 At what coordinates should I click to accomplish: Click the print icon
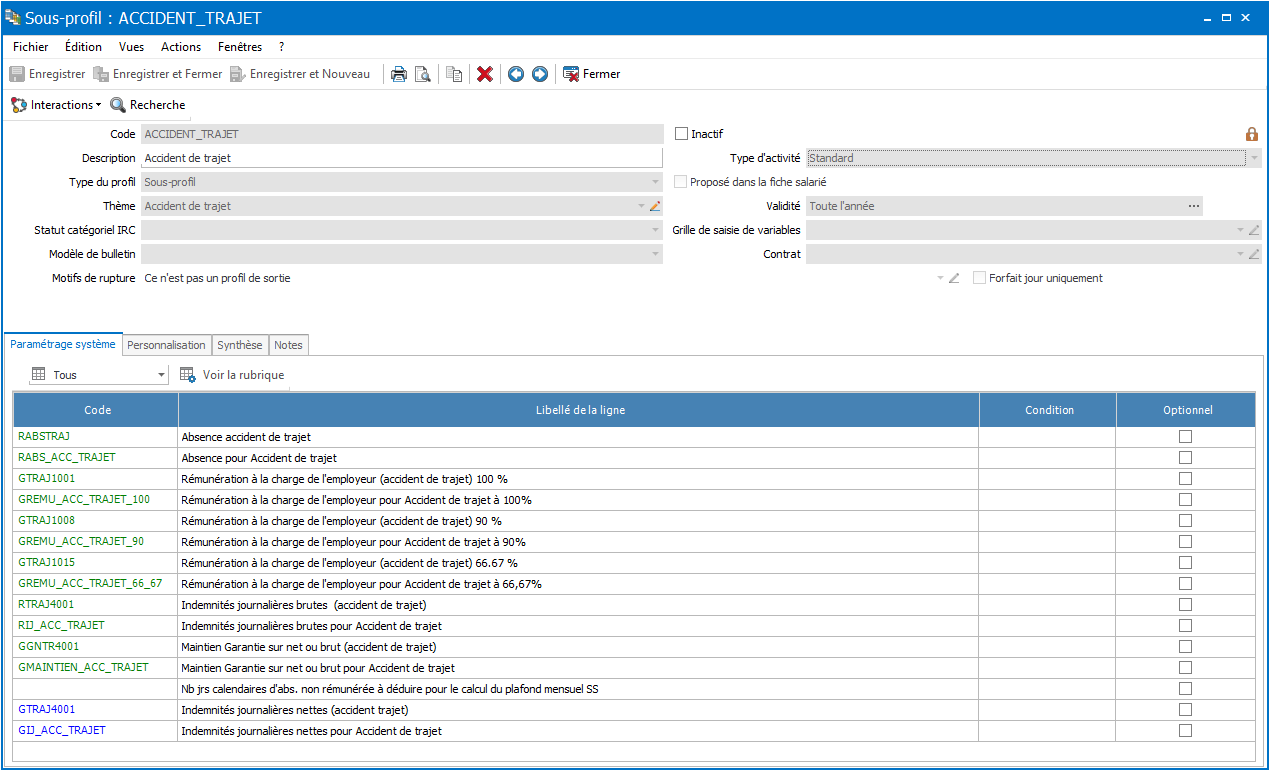pos(399,74)
